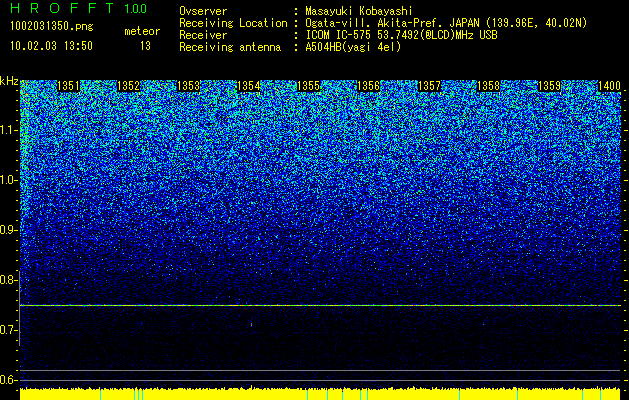Click the 1355 time marker
Screen dimensions: 629x400
(308, 86)
